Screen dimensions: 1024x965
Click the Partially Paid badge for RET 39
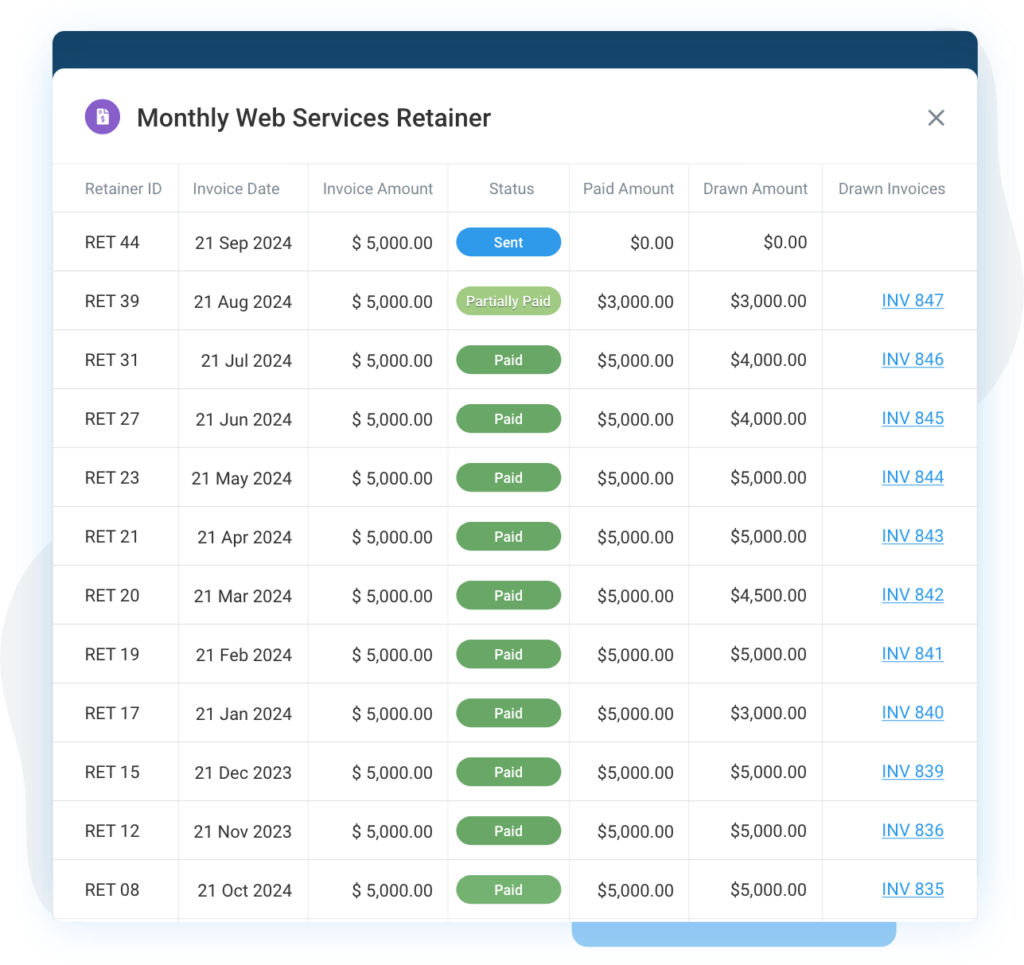508,300
